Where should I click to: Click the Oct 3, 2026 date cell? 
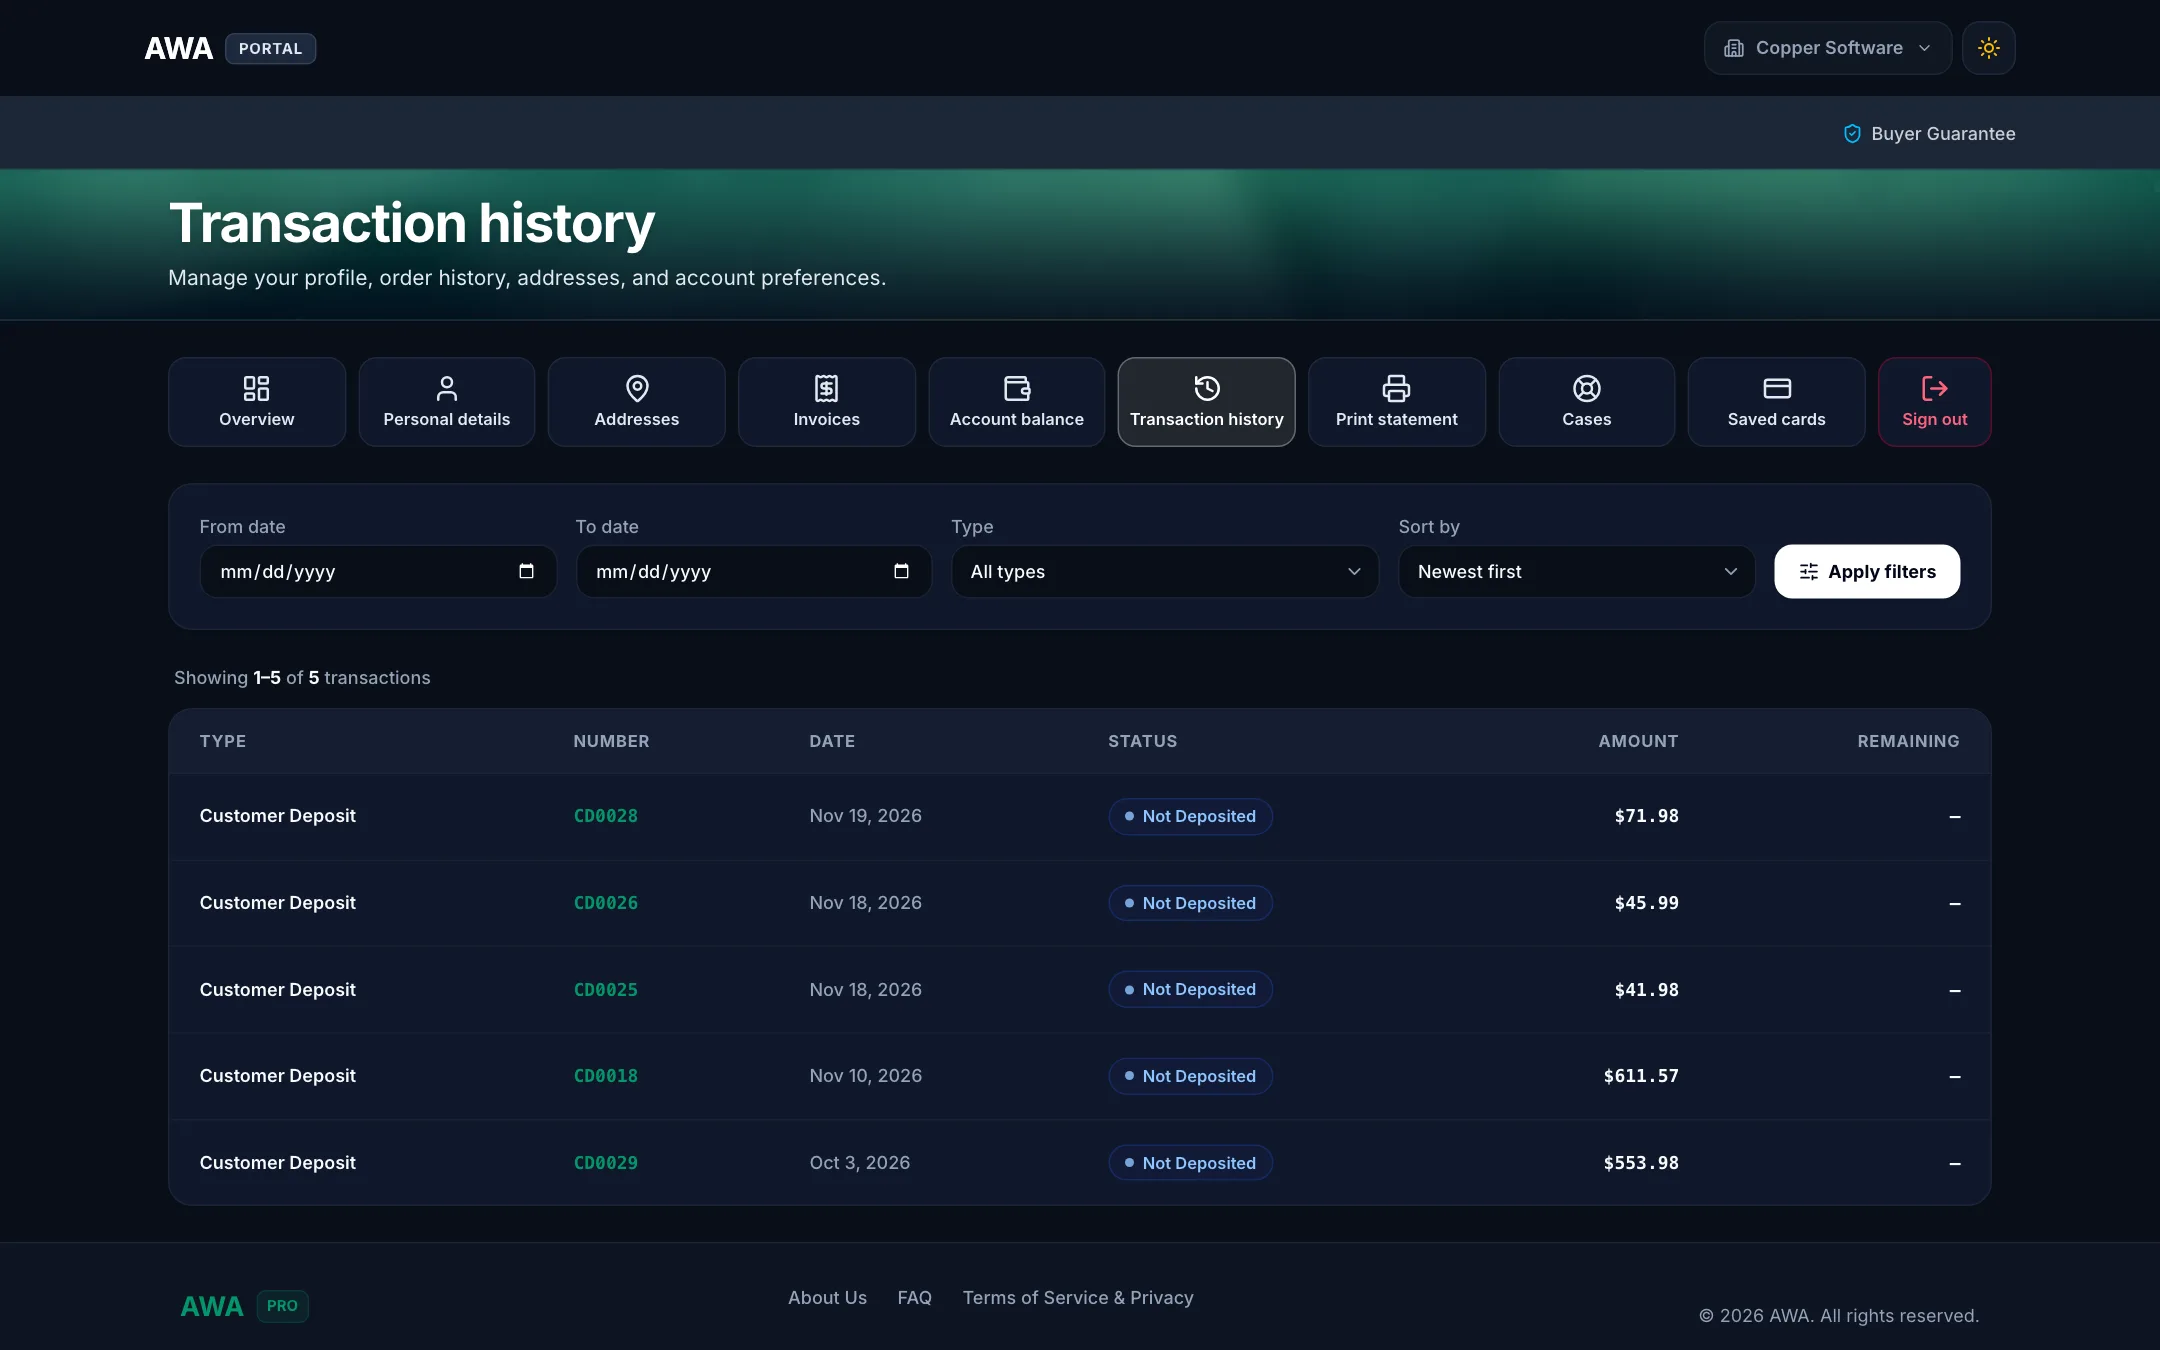point(860,1163)
